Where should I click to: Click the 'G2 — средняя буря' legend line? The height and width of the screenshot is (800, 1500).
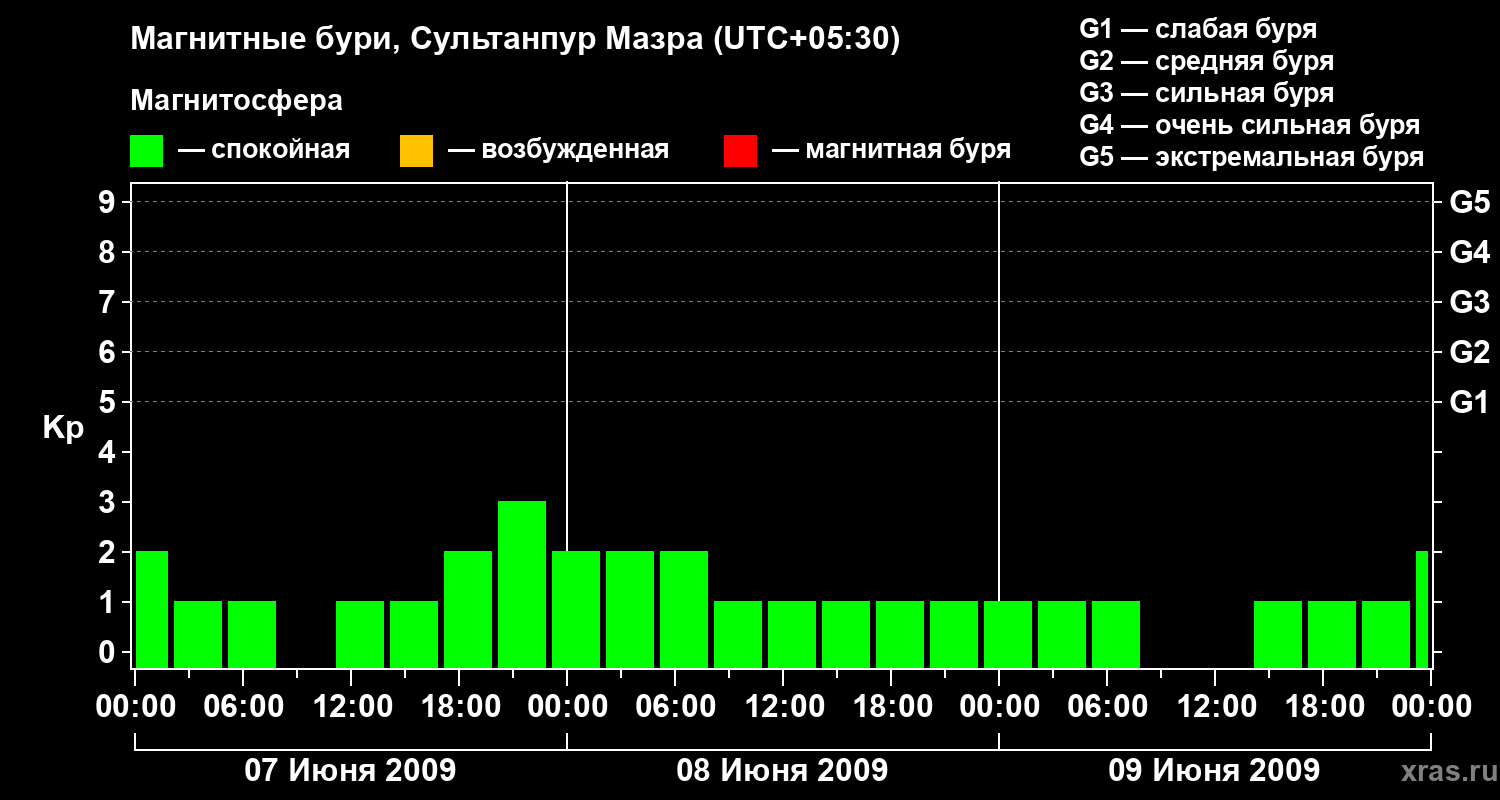1207,61
